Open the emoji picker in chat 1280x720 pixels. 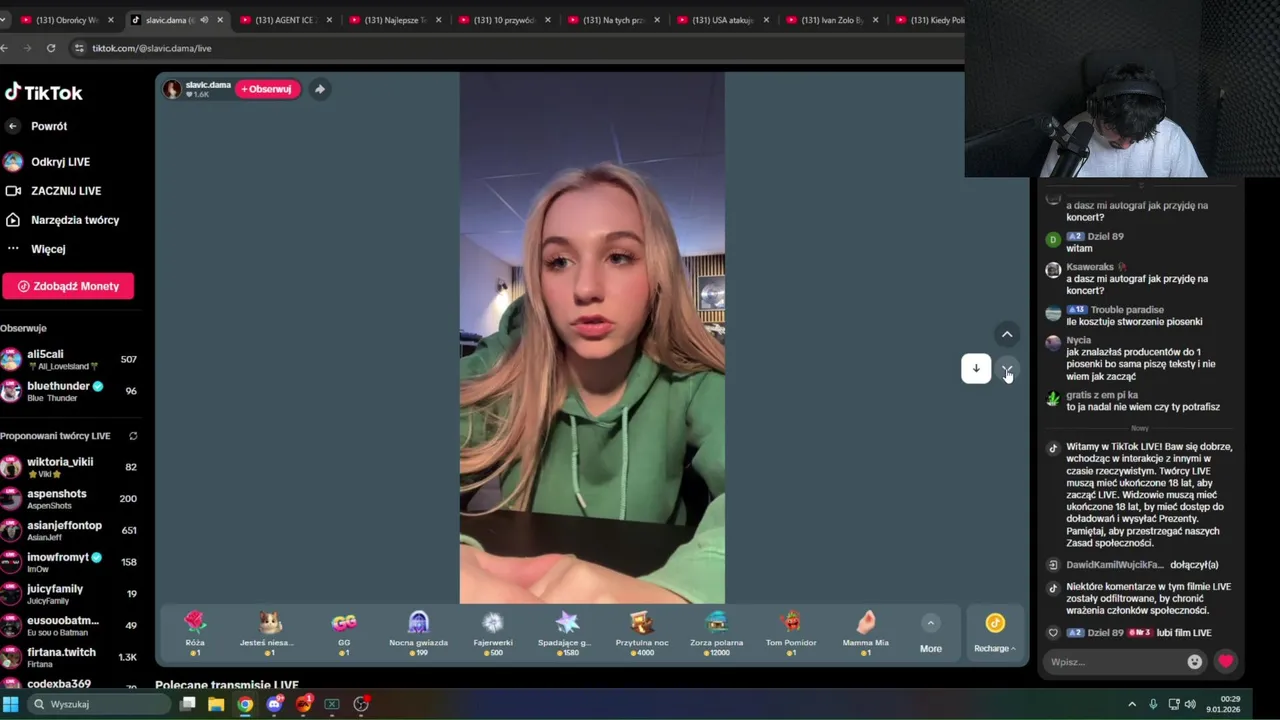[x=1195, y=662]
